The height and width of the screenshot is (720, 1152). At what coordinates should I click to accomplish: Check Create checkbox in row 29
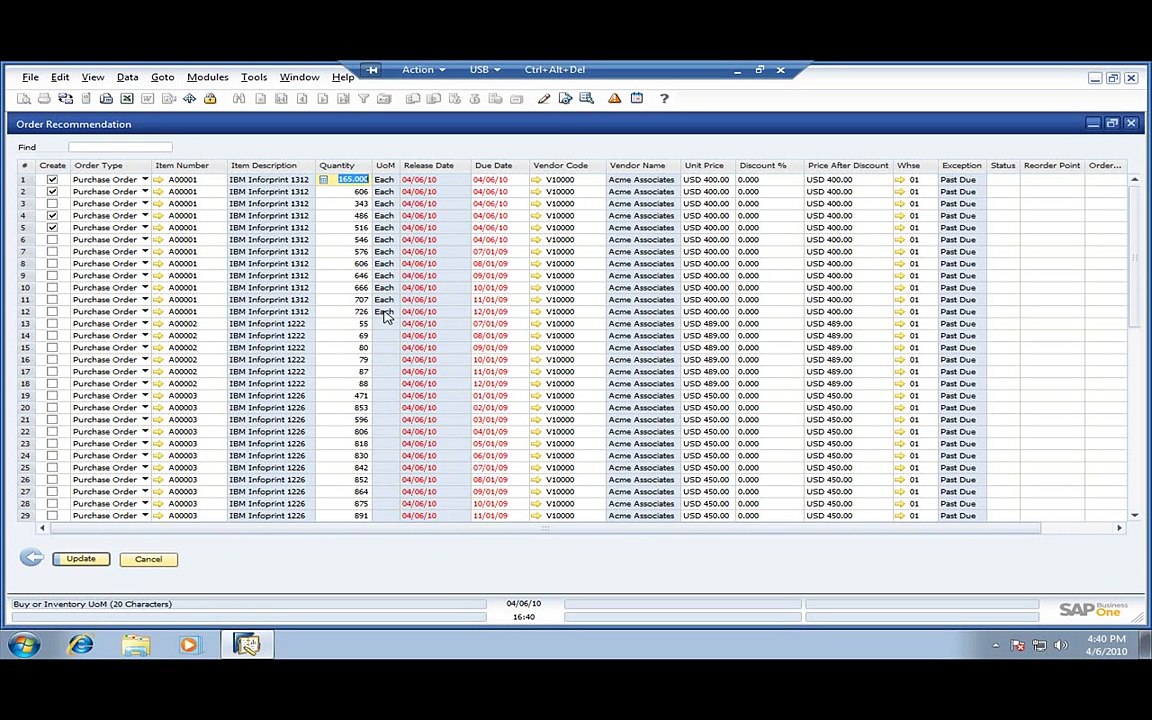coord(52,515)
